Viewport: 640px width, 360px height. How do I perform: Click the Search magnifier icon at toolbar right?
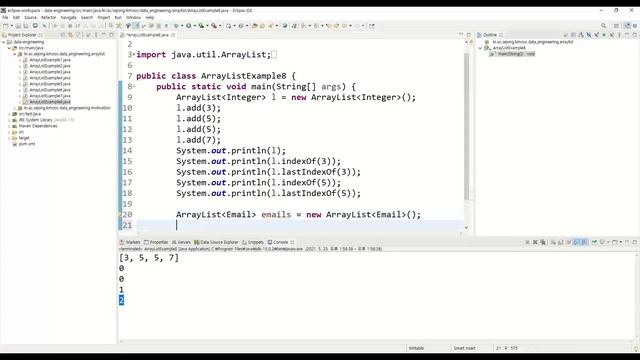[604, 26]
